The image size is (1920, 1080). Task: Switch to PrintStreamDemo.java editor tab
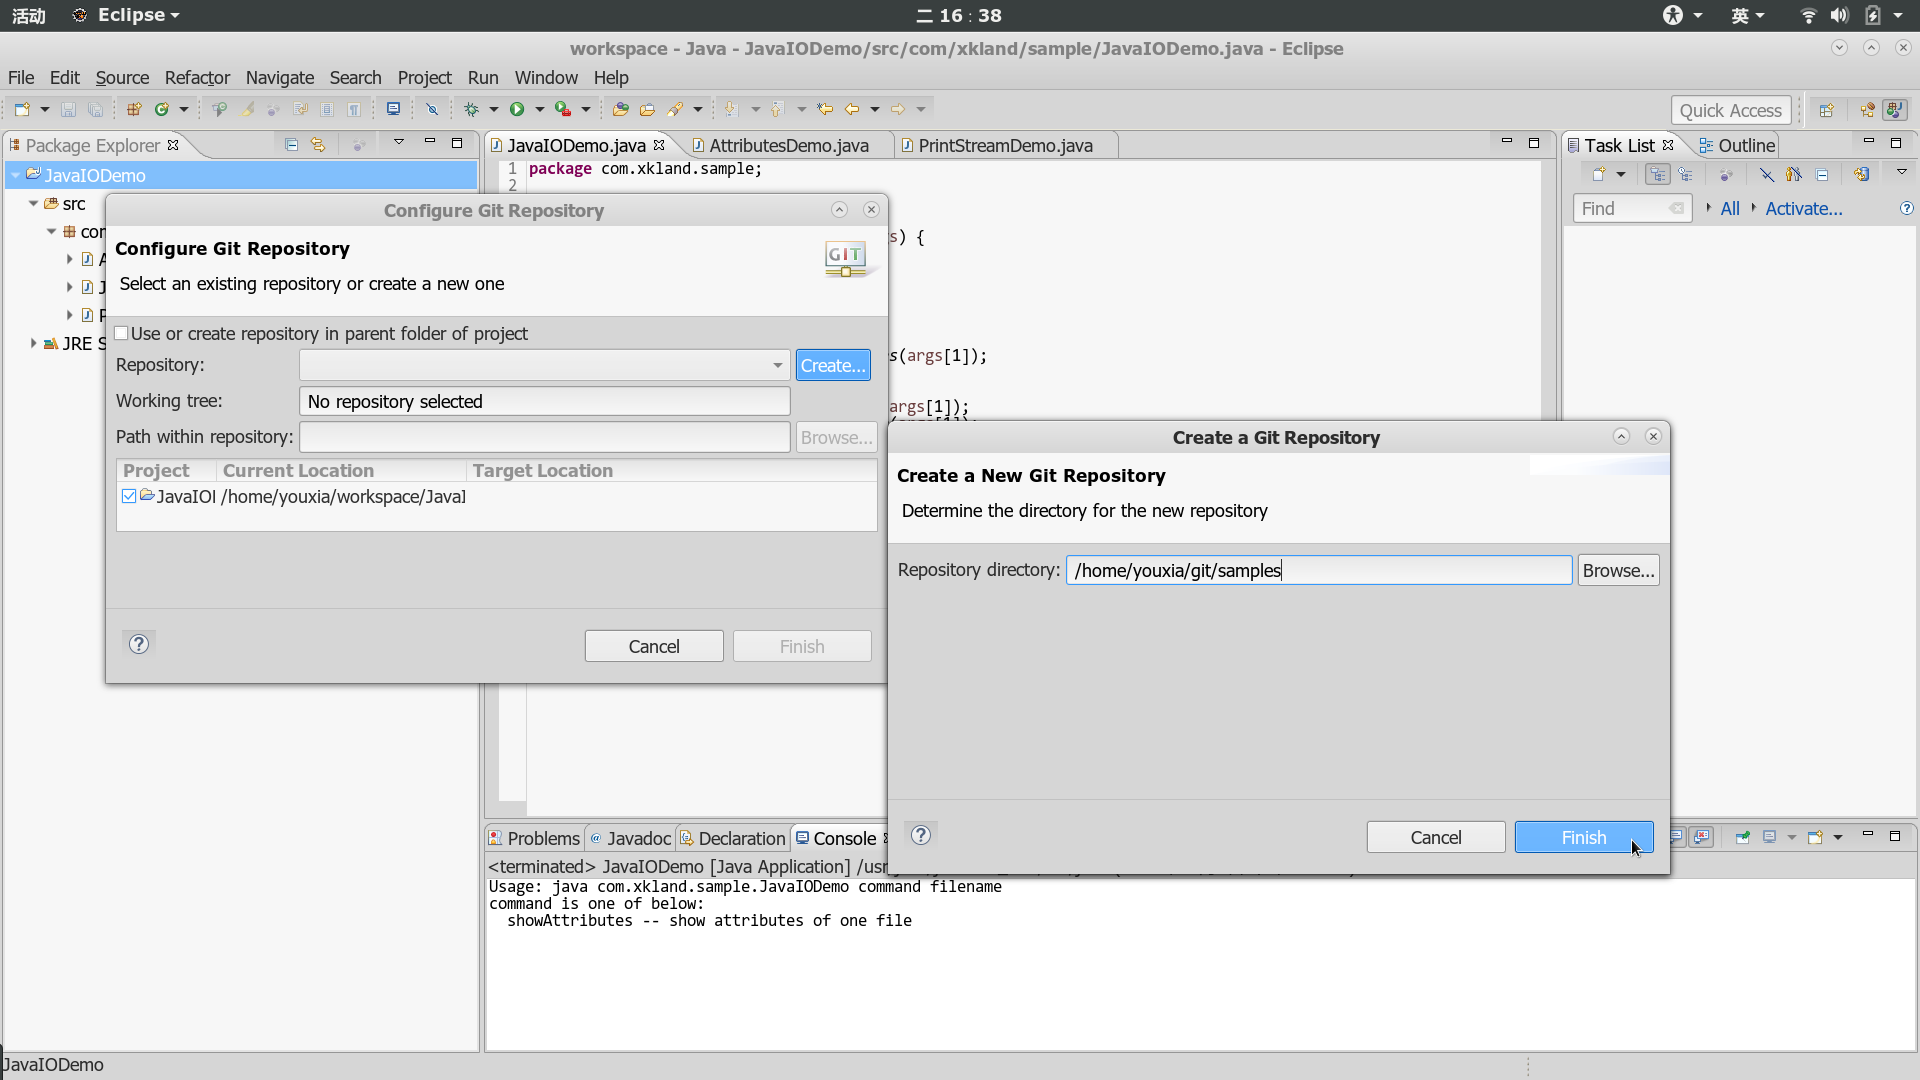click(x=1005, y=145)
